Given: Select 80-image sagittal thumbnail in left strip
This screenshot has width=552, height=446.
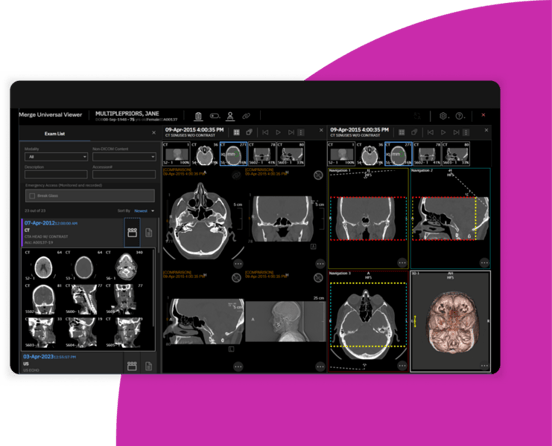Looking at the screenshot, I should coord(290,154).
